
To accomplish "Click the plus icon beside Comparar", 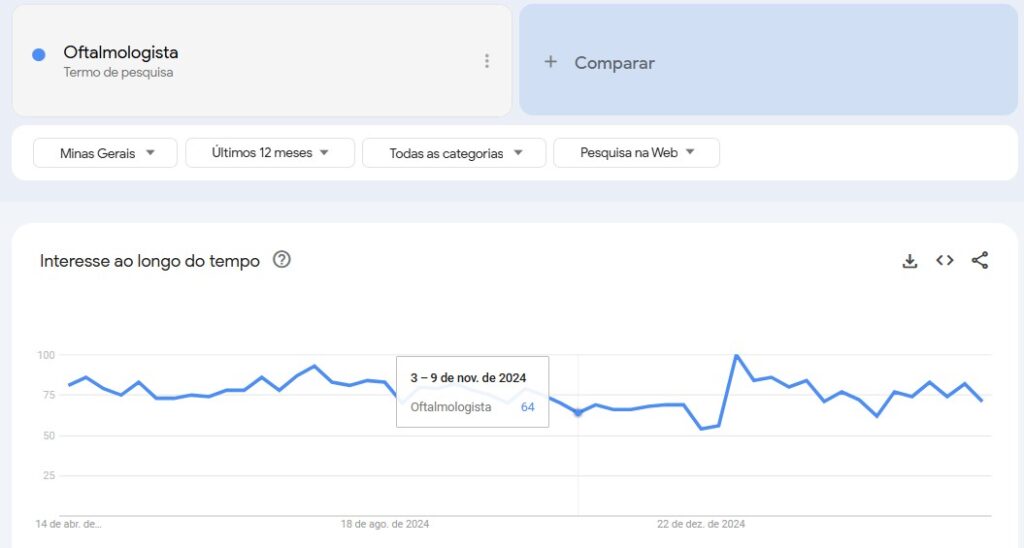I will click(x=551, y=61).
